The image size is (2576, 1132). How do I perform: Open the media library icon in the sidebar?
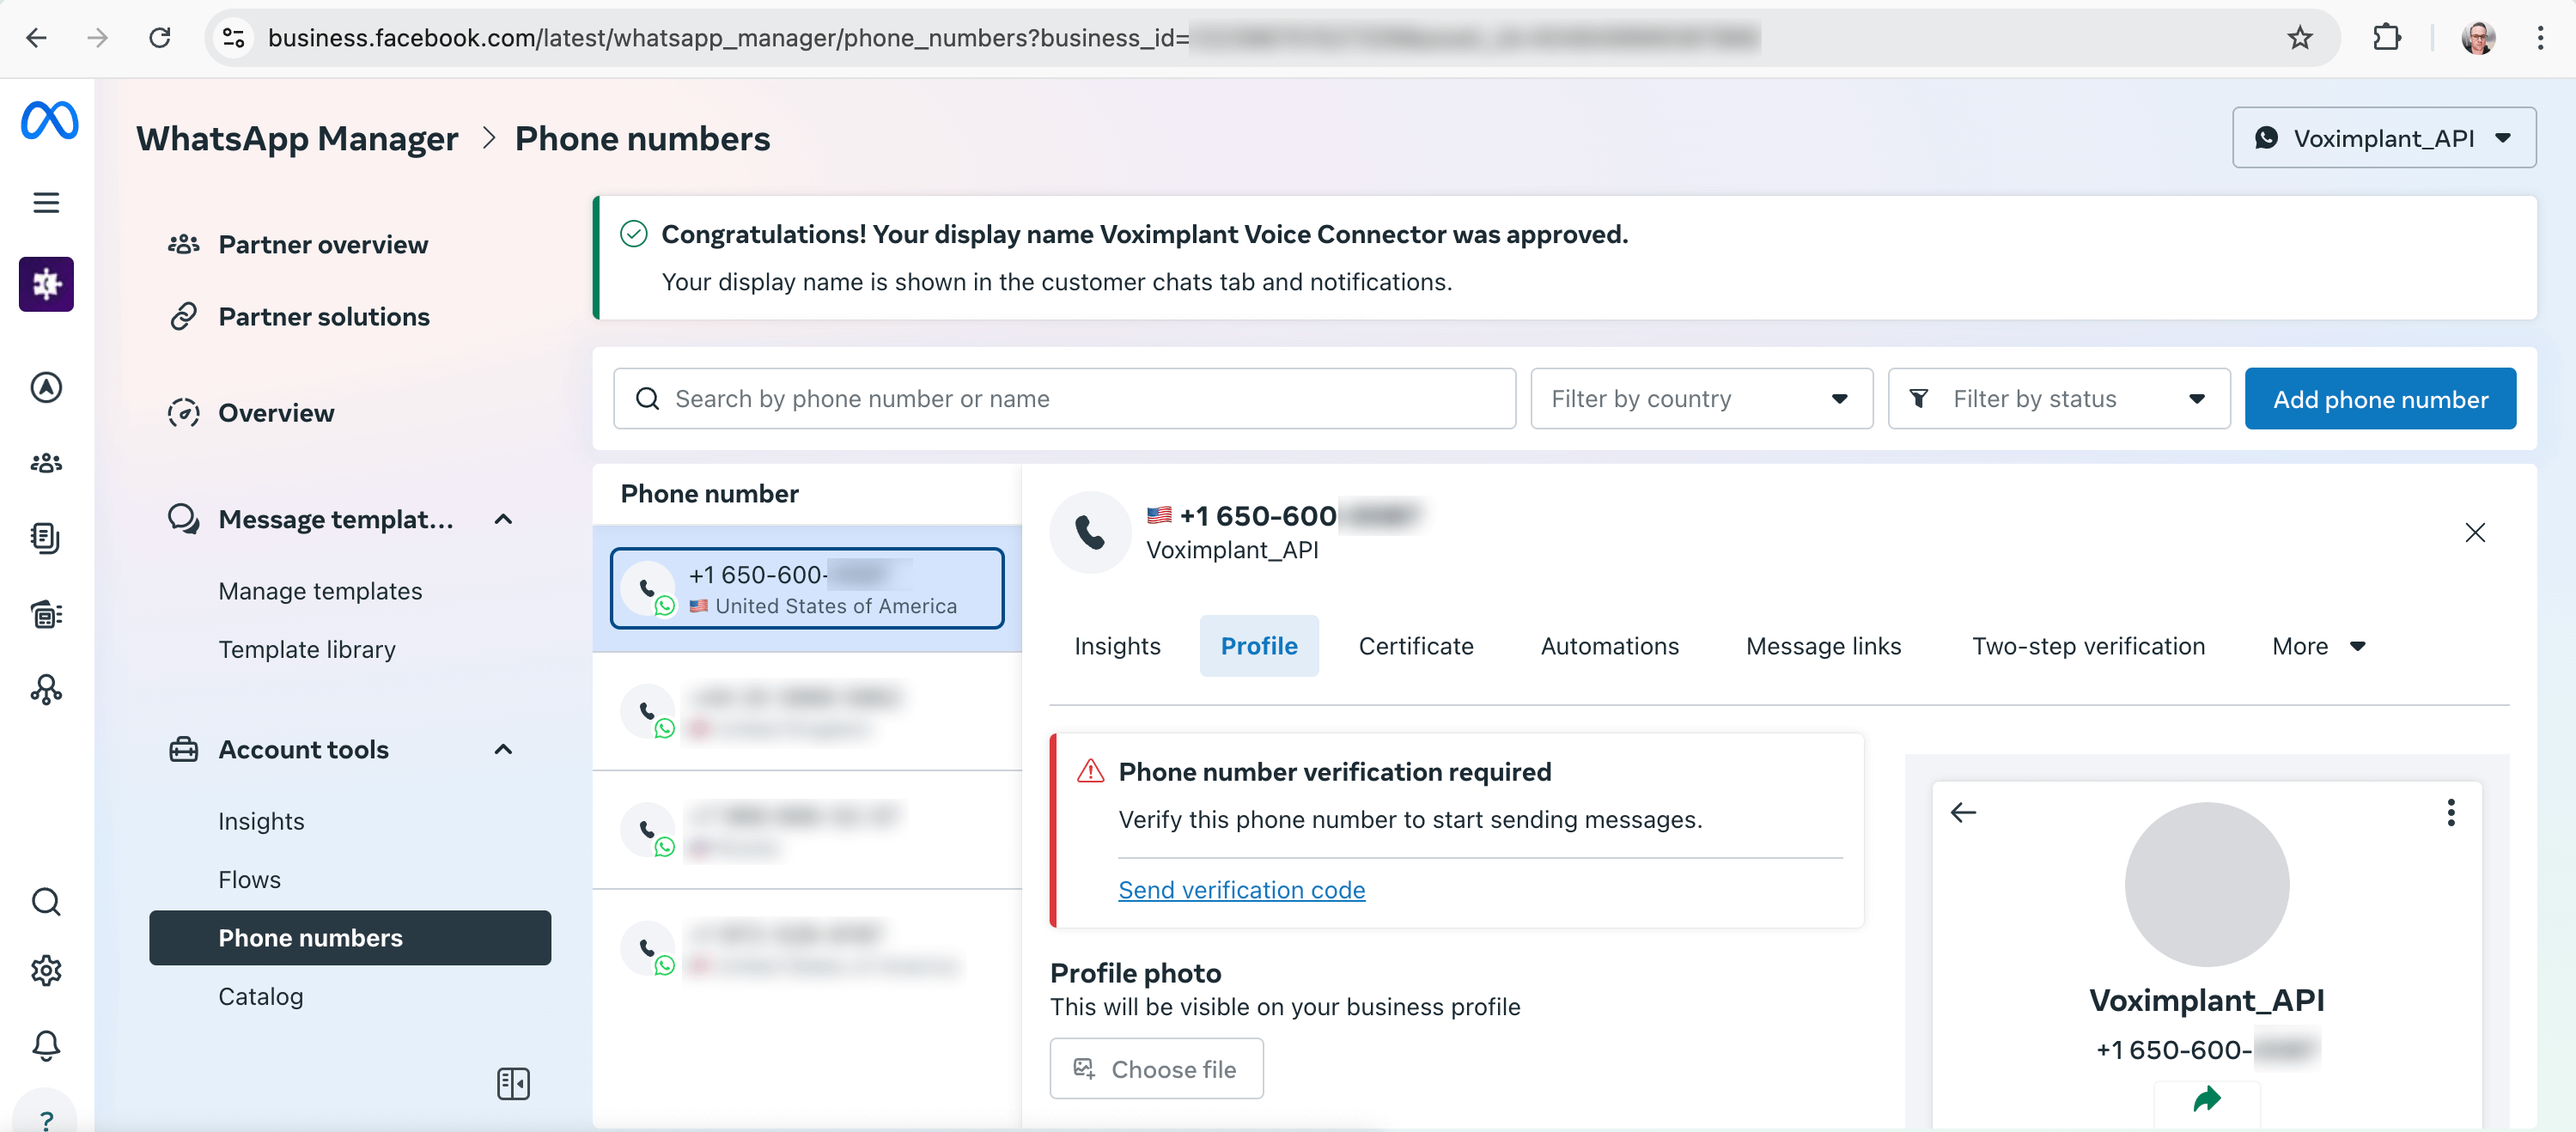pos(46,613)
